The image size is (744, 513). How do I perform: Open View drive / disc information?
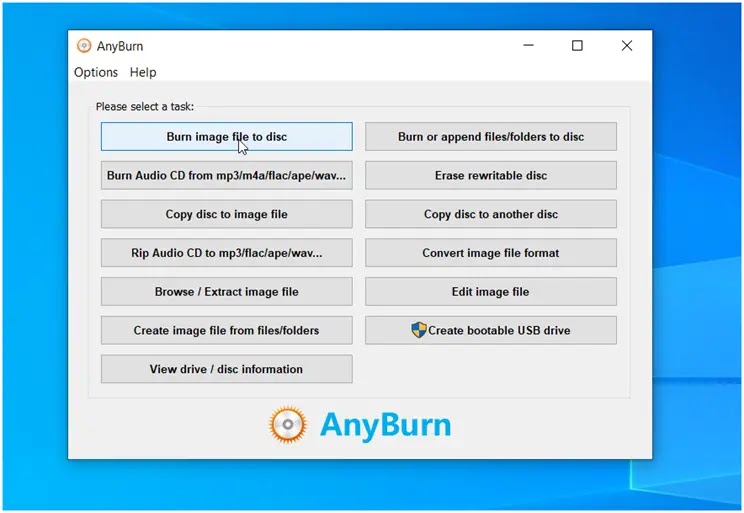(226, 369)
